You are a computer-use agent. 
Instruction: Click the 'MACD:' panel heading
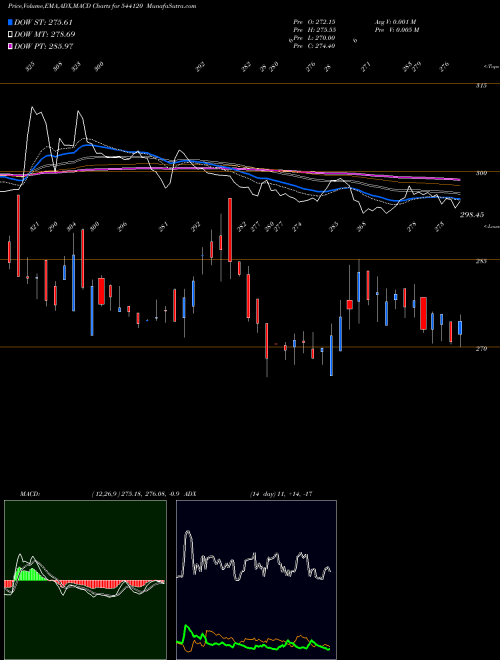[30, 494]
